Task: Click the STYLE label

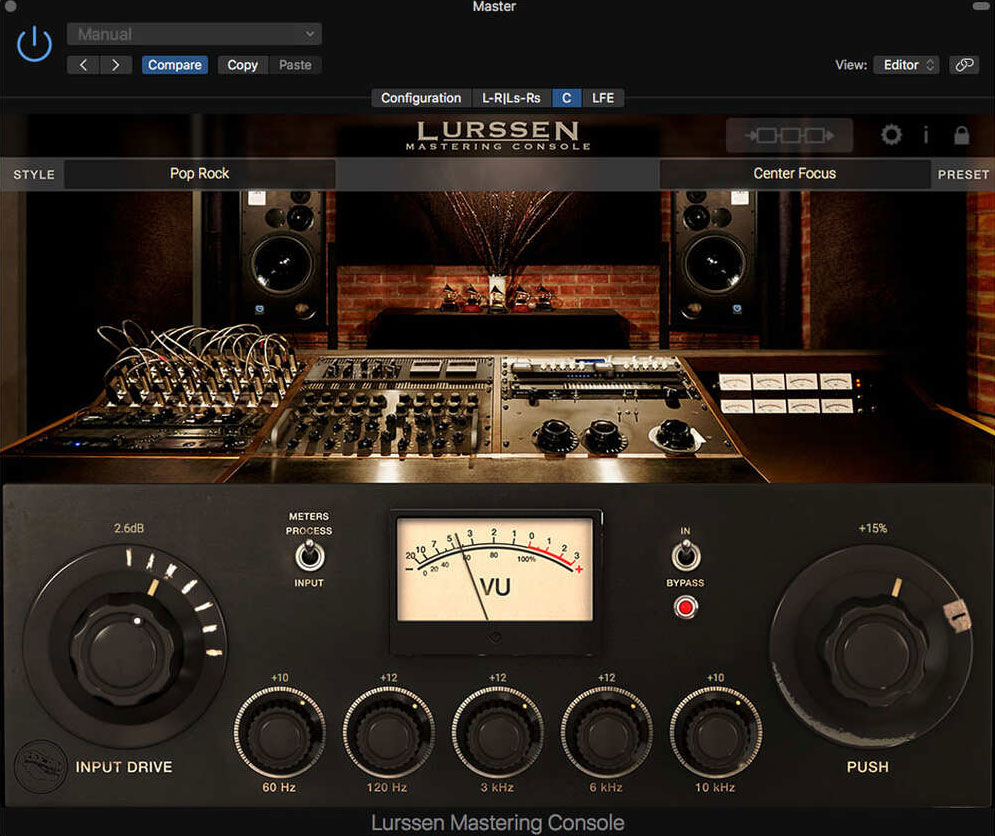Action: [x=34, y=175]
